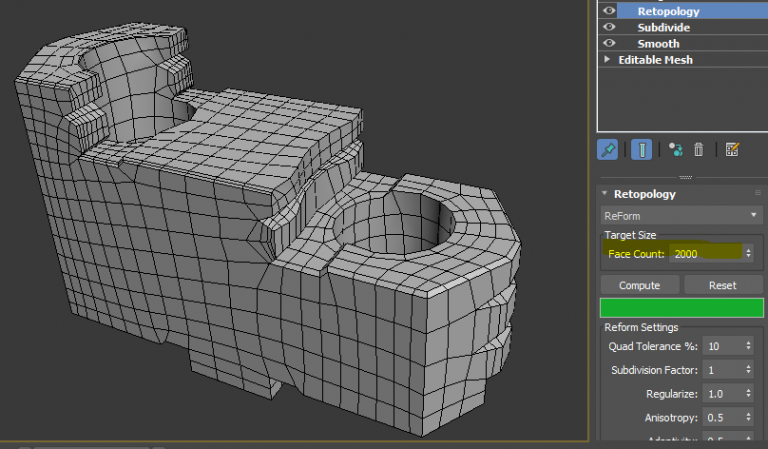This screenshot has width=768, height=449.
Task: Toggle Show End Result icon
Action: coord(642,150)
